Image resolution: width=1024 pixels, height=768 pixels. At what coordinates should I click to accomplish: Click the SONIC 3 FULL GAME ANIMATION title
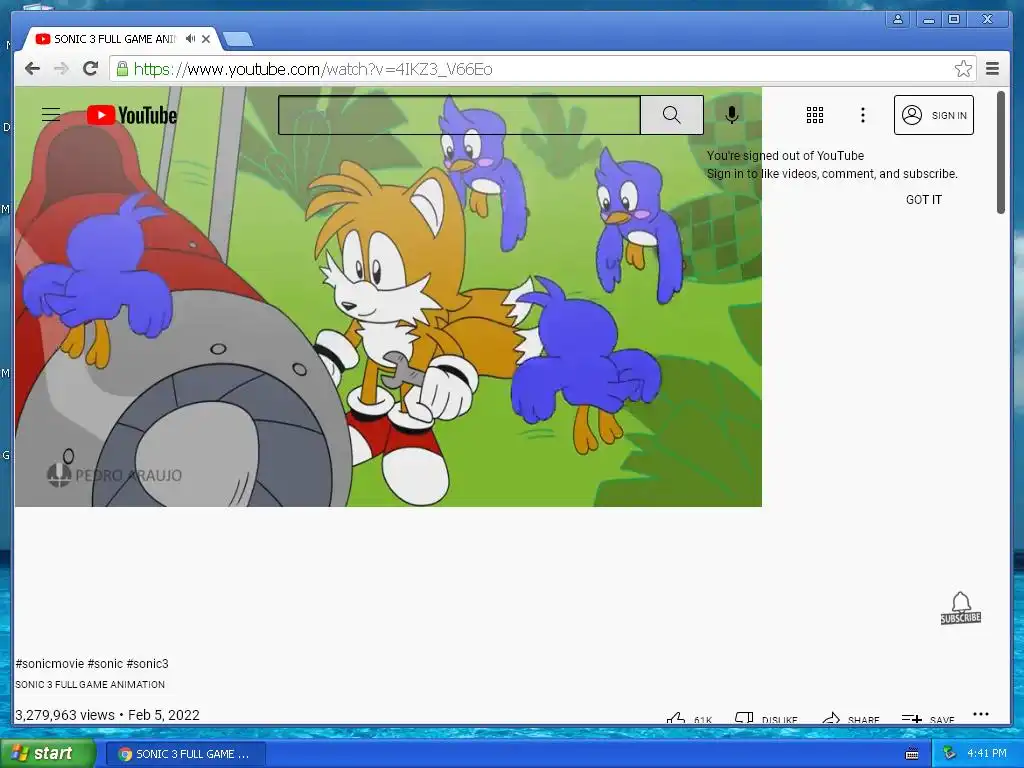(x=90, y=684)
